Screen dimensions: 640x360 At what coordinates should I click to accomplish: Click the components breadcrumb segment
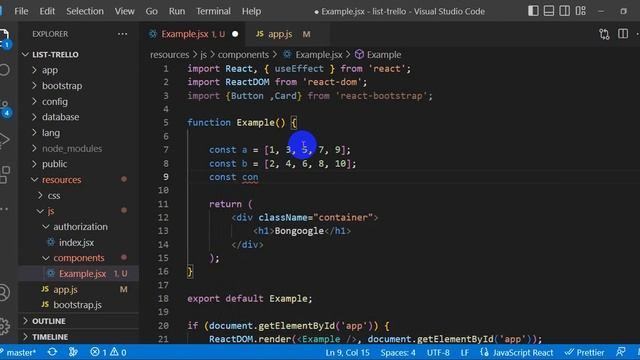[x=243, y=55]
